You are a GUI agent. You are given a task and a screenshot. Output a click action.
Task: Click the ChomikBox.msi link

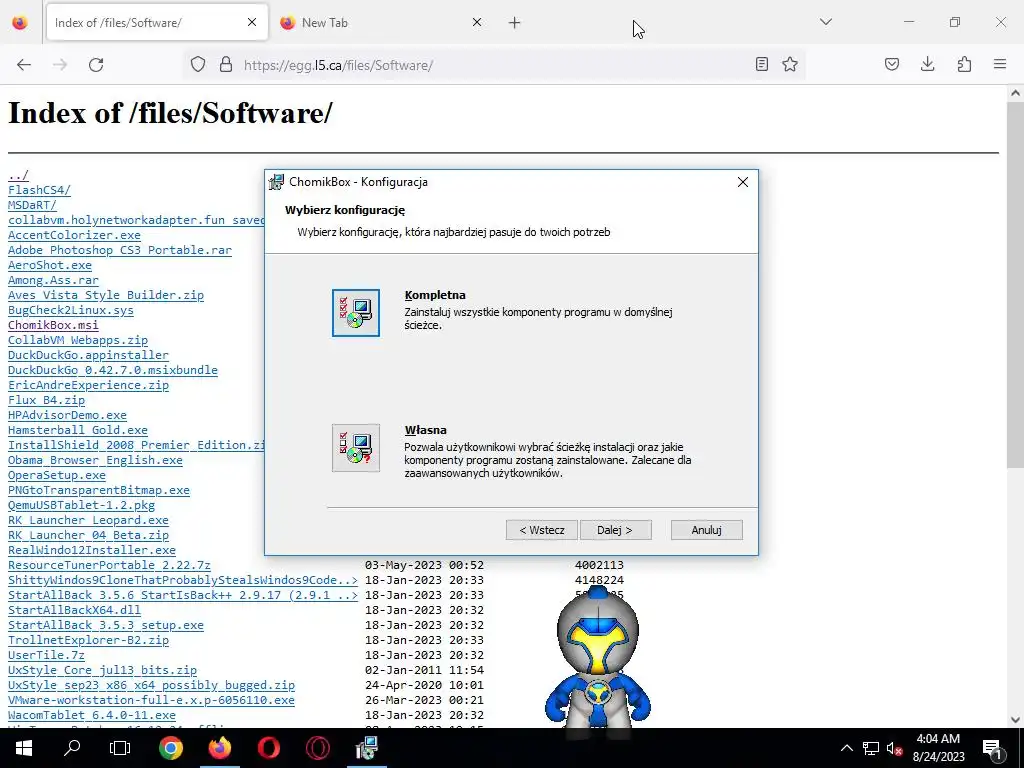[x=53, y=325]
